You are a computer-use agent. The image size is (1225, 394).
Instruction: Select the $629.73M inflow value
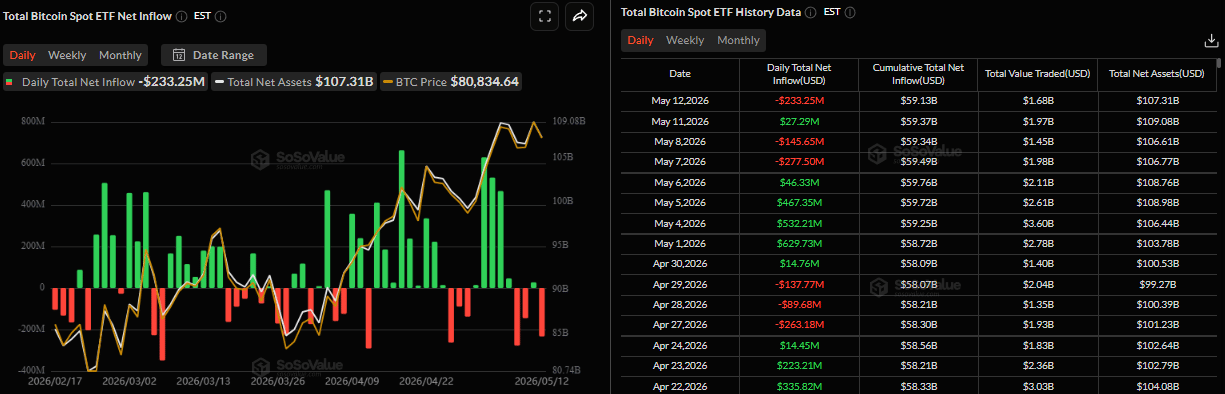coord(798,244)
